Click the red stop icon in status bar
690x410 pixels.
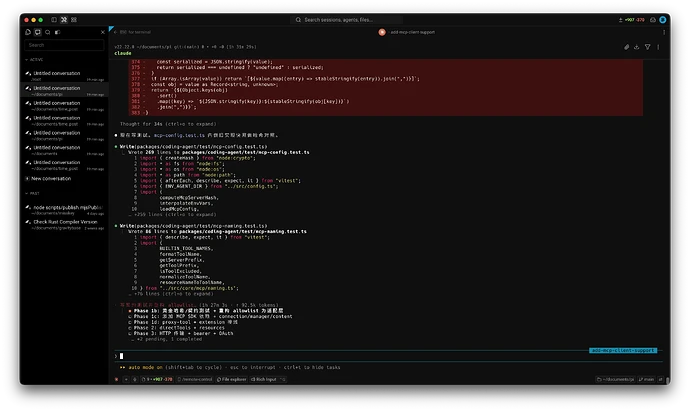click(116, 379)
